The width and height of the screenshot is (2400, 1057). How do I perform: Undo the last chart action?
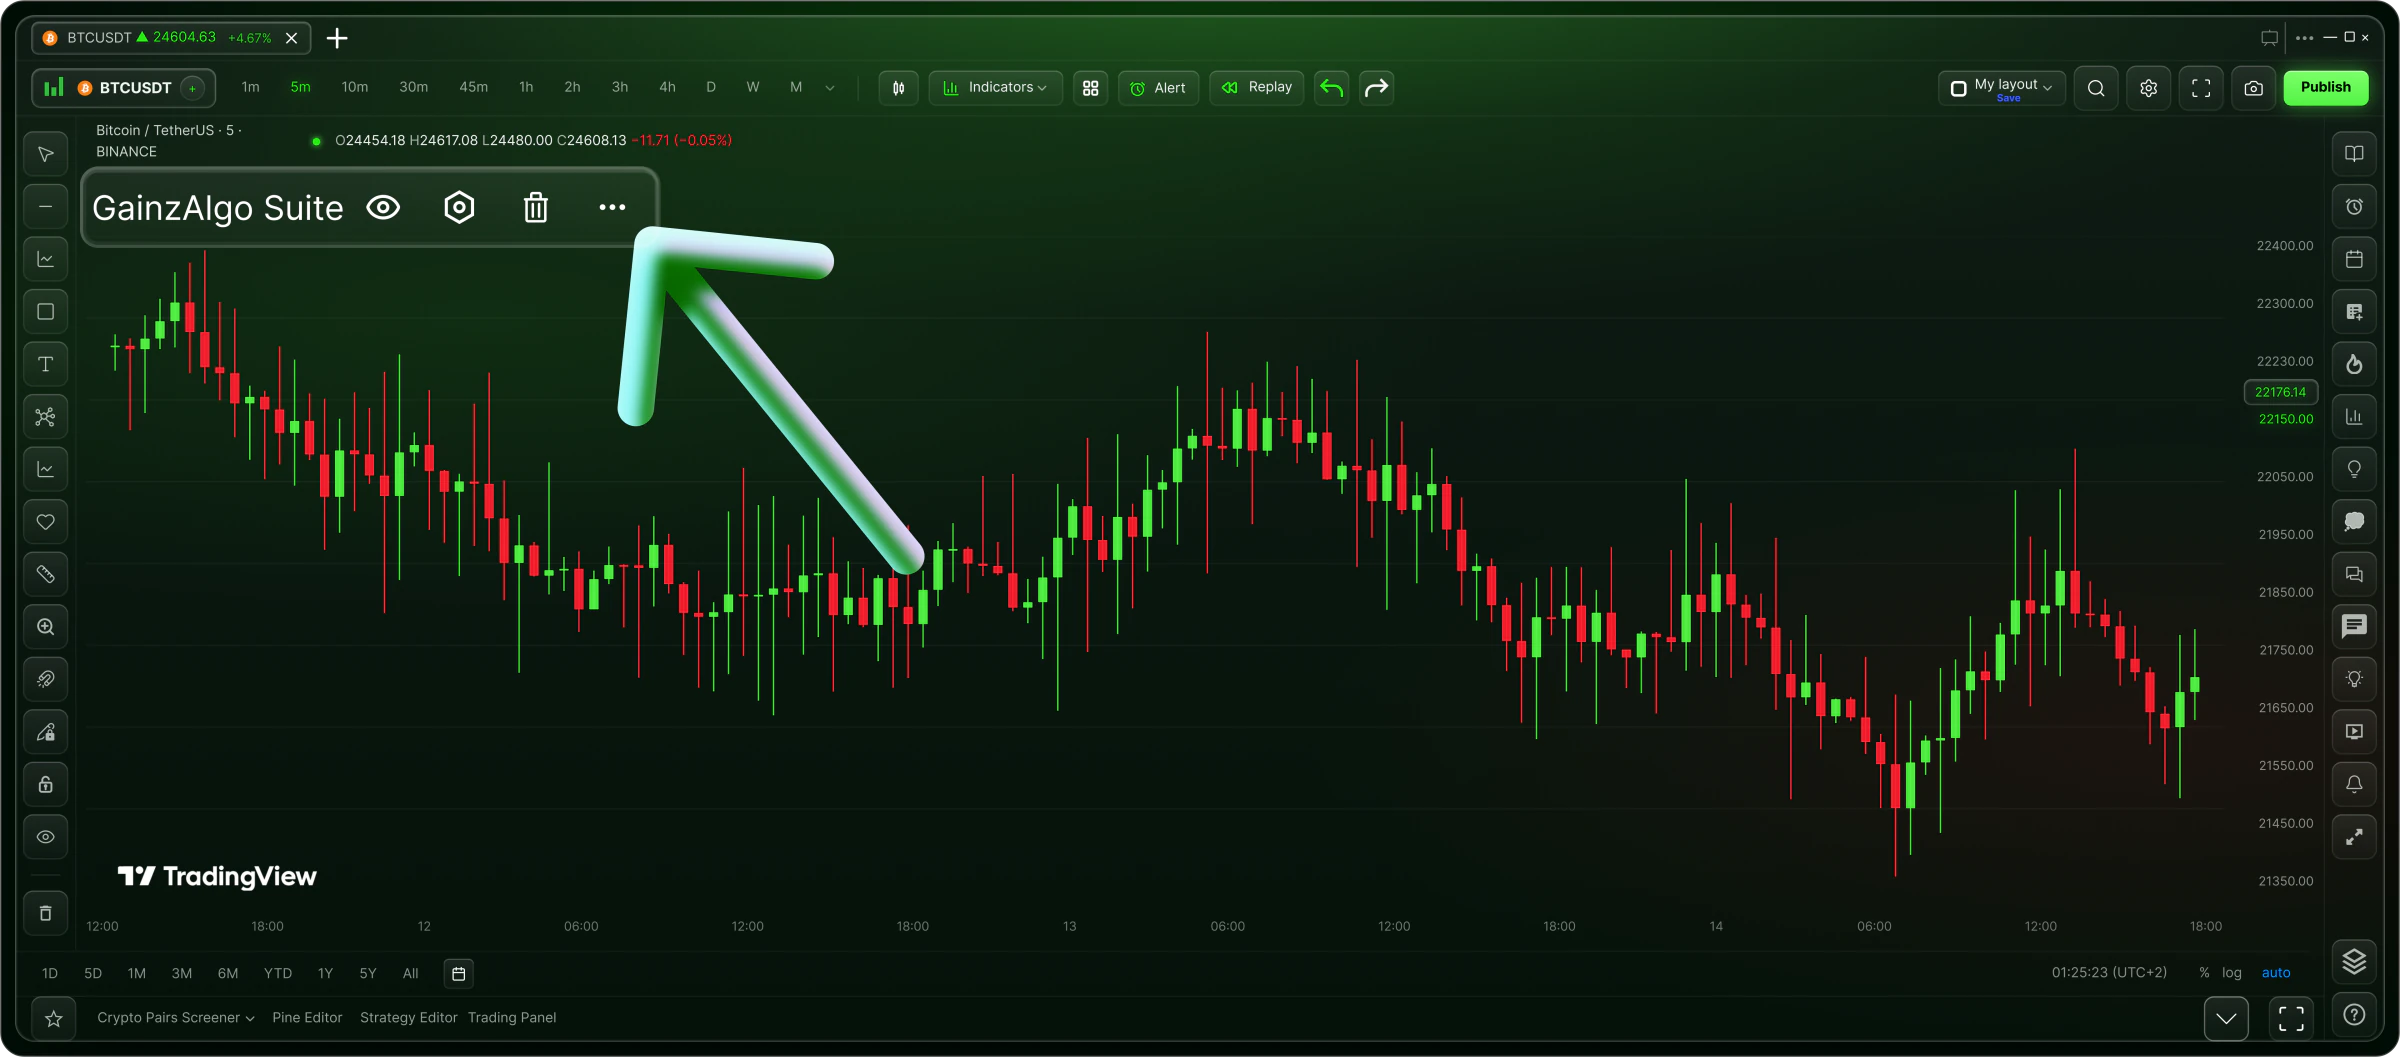[x=1332, y=88]
